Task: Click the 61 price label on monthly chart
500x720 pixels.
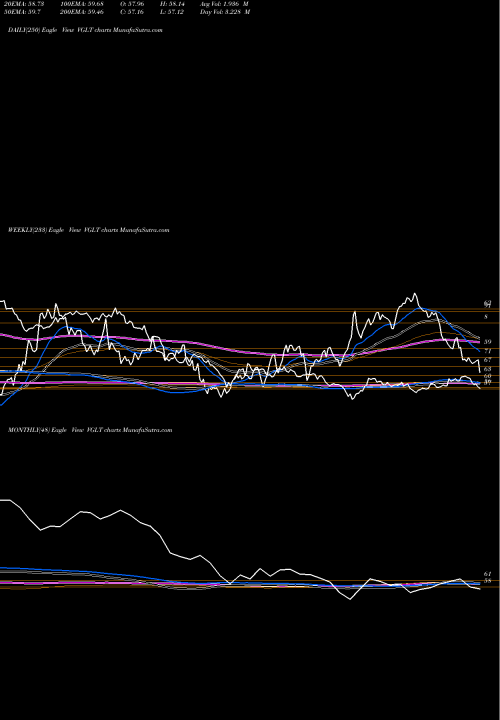Action: tap(488, 574)
